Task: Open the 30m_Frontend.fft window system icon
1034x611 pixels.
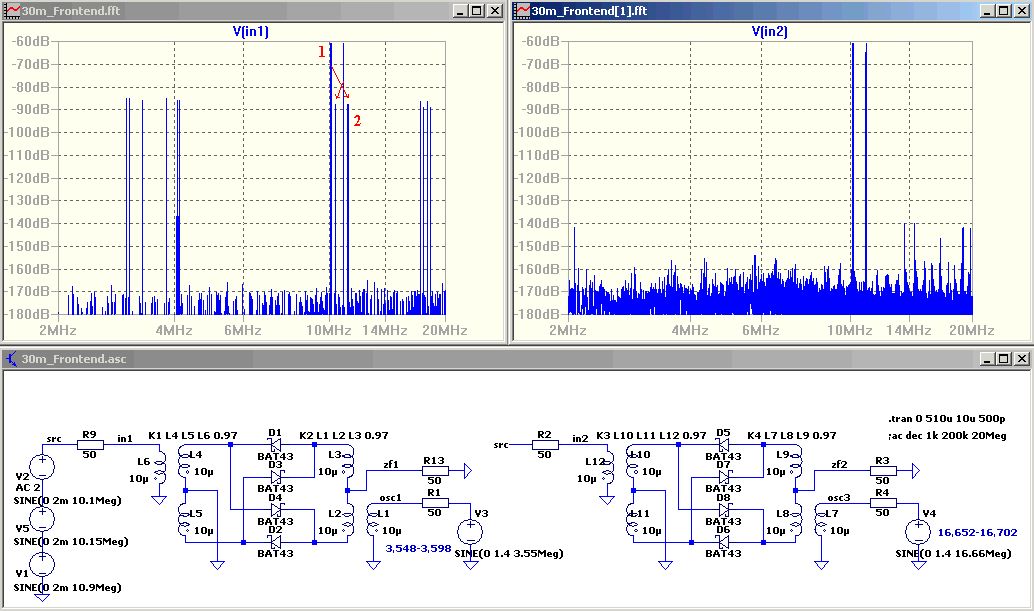Action: click(x=12, y=11)
